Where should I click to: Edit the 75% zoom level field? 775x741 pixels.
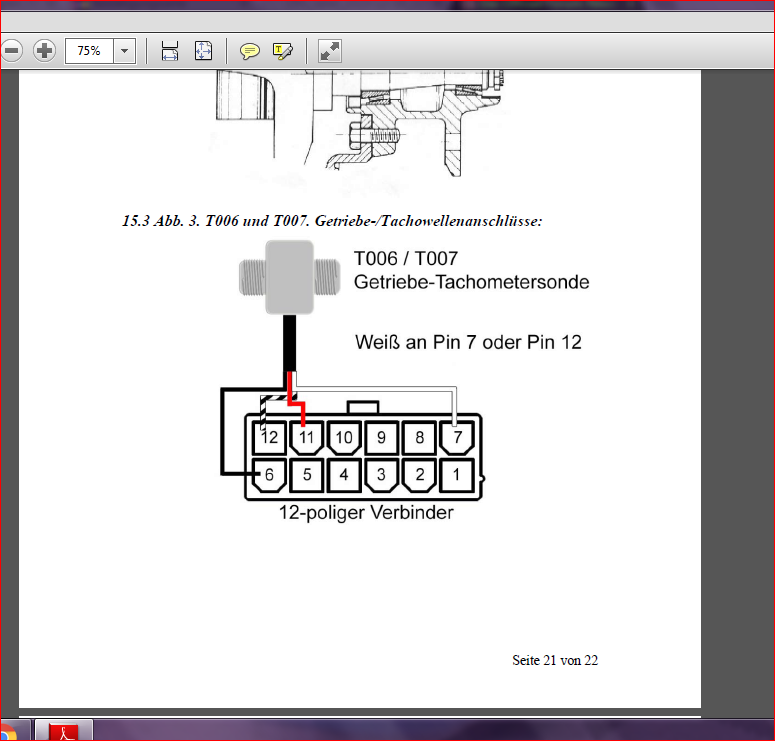[89, 50]
